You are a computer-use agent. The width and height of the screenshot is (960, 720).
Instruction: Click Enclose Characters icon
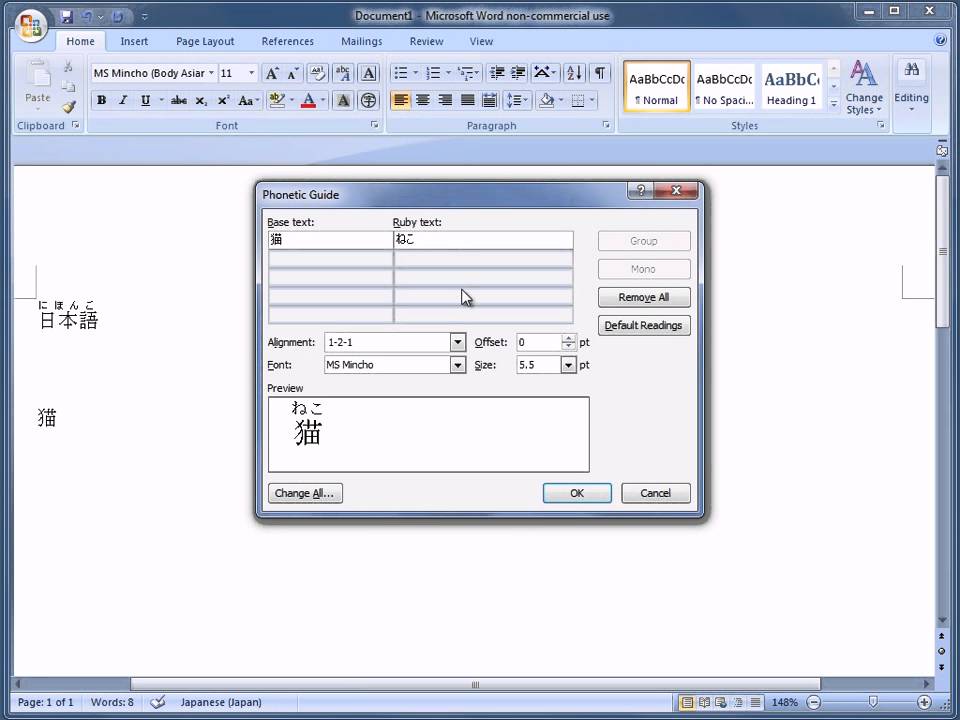coord(369,100)
